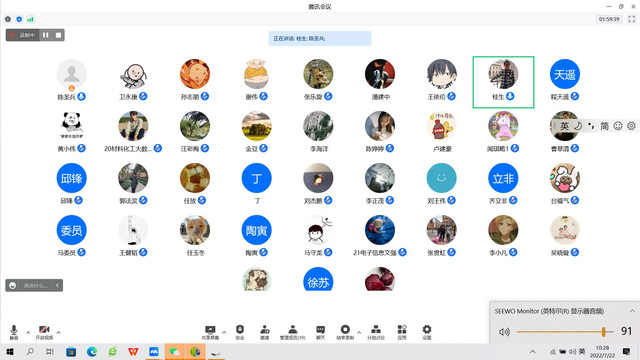Open the Apps (应用) icon
Viewport: 640px width, 360px height.
402,332
